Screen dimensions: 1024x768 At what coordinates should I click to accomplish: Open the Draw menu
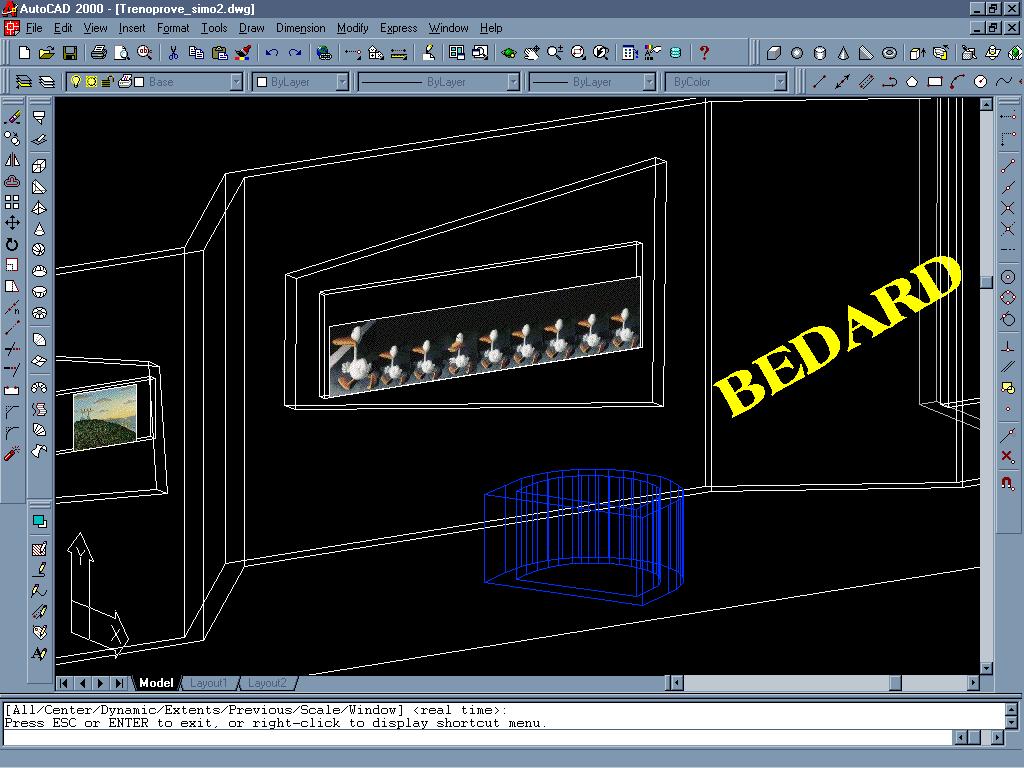pos(251,28)
